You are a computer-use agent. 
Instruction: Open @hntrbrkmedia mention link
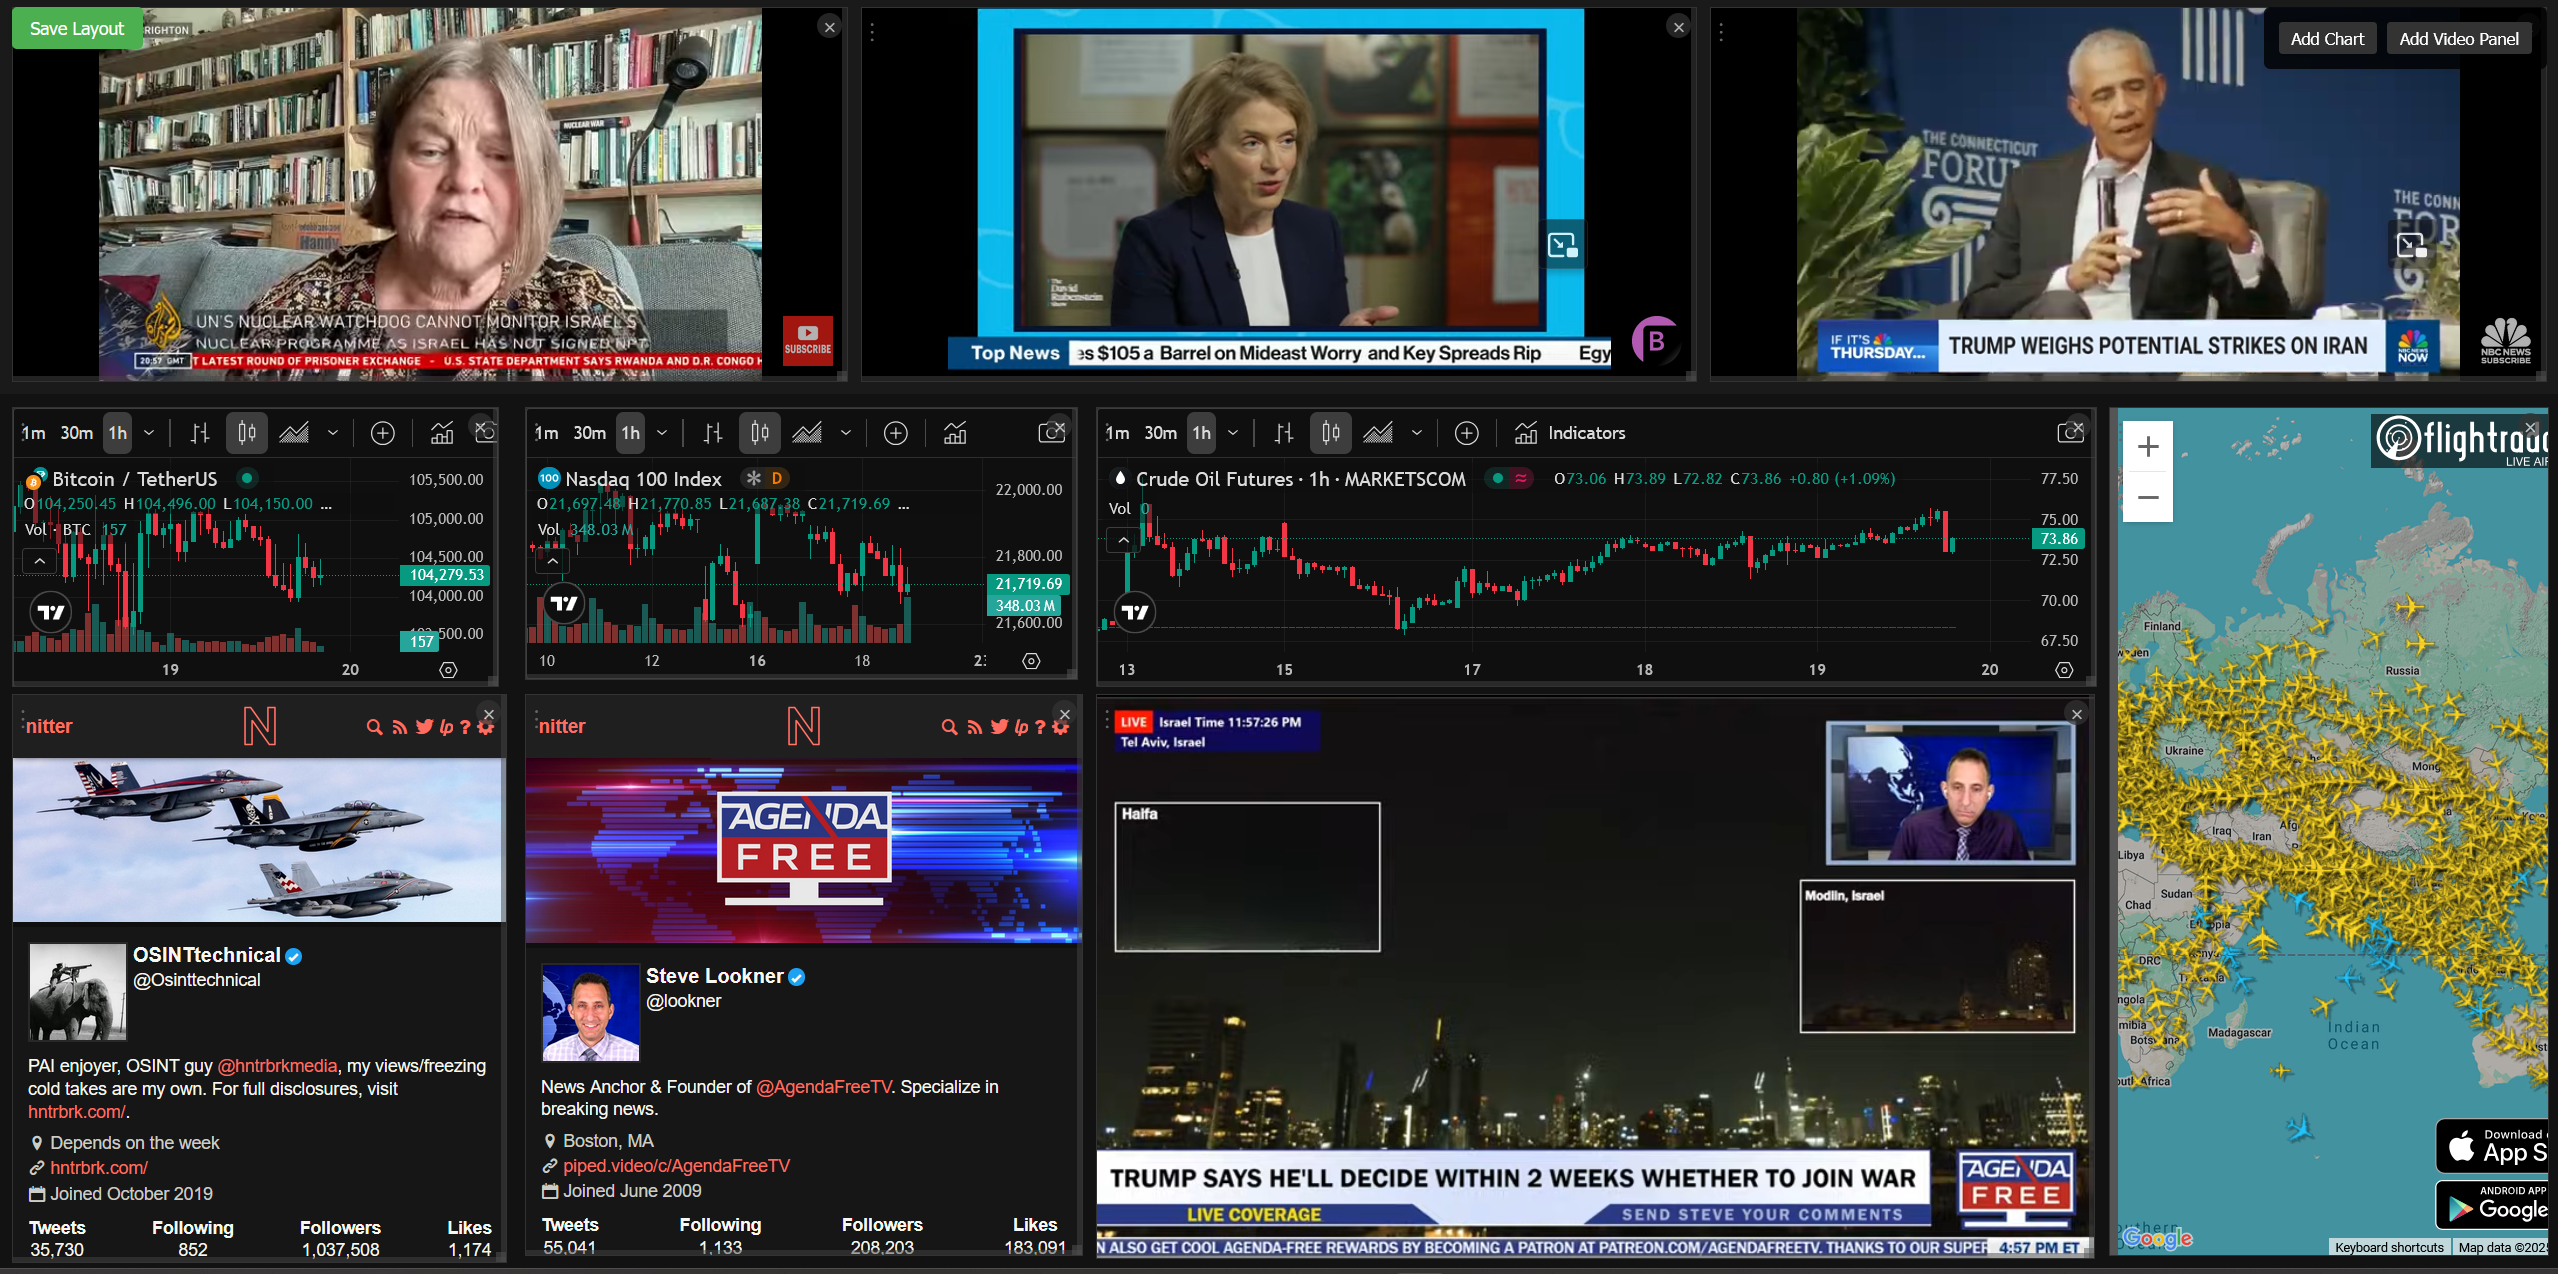point(277,1066)
